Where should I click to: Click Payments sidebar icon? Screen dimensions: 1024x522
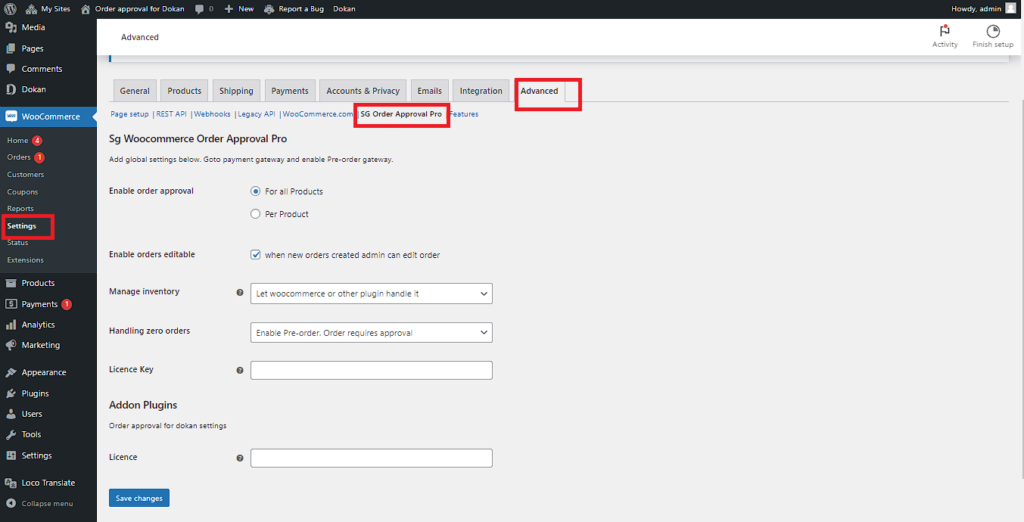point(11,304)
